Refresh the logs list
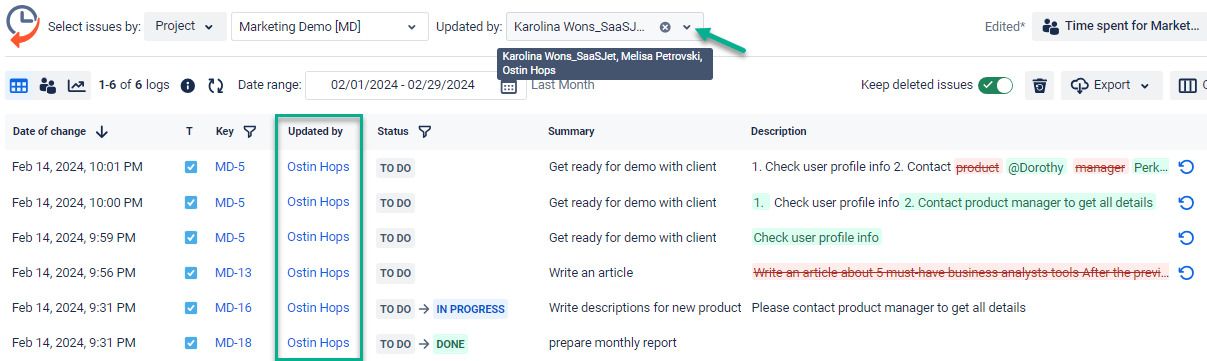 click(x=215, y=86)
